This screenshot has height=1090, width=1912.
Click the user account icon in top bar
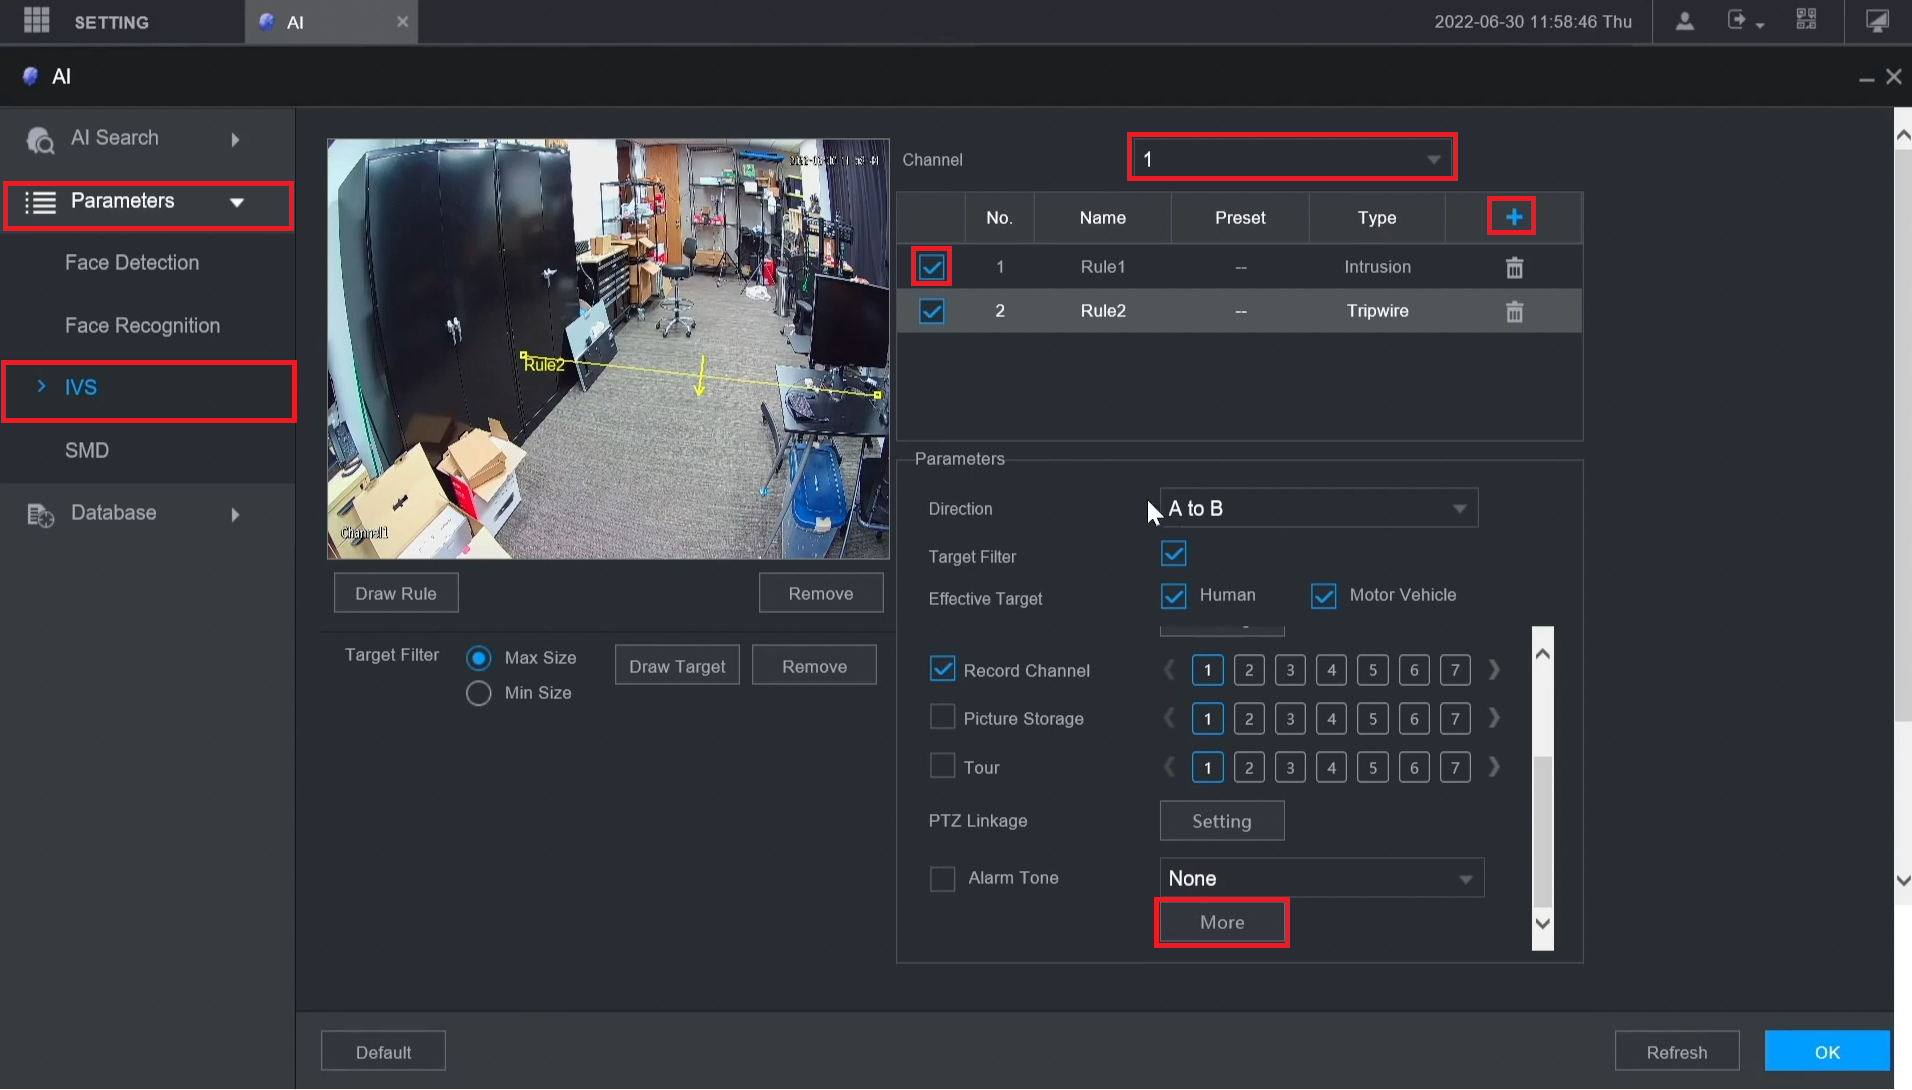click(x=1684, y=21)
